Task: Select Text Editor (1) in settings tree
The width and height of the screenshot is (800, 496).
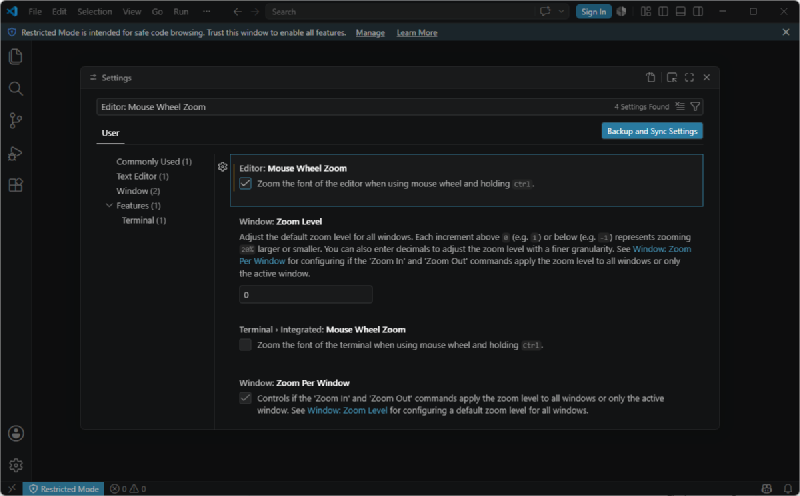Action: coord(142,176)
